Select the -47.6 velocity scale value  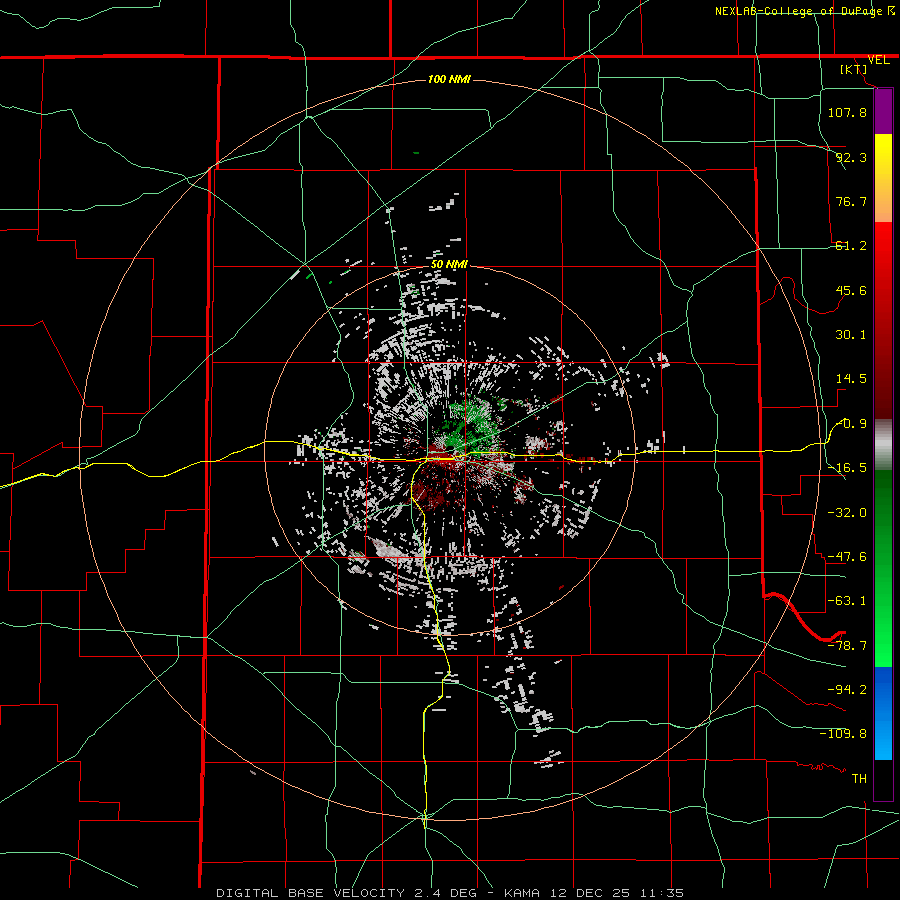[x=847, y=557]
